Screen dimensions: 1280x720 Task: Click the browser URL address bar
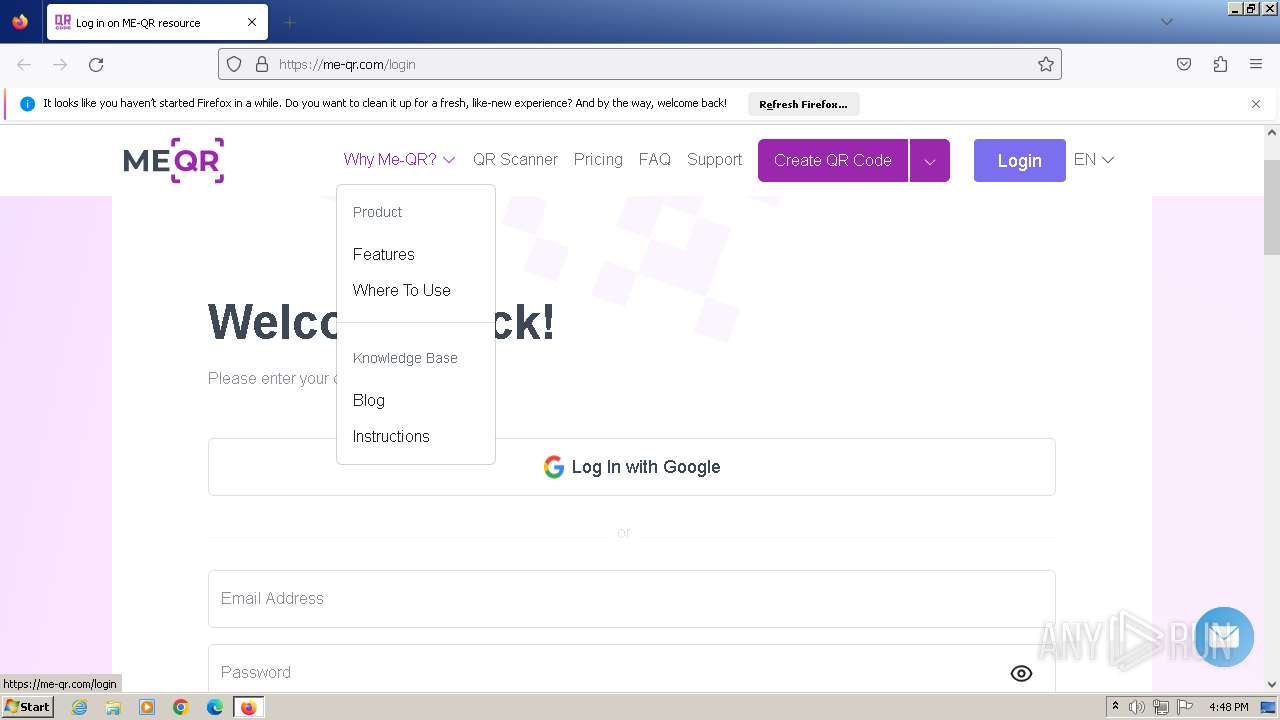(640, 64)
